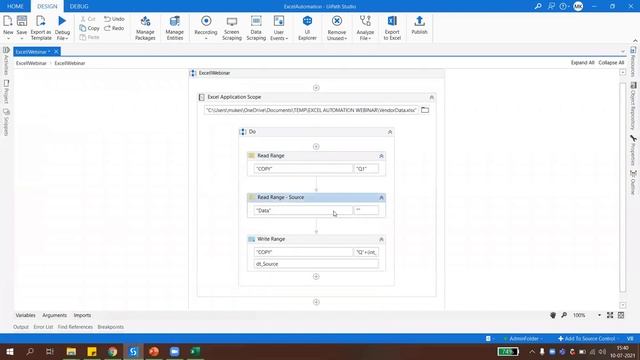Open Excel from the taskbar
Screen dimensions: 640x360
tap(195, 351)
